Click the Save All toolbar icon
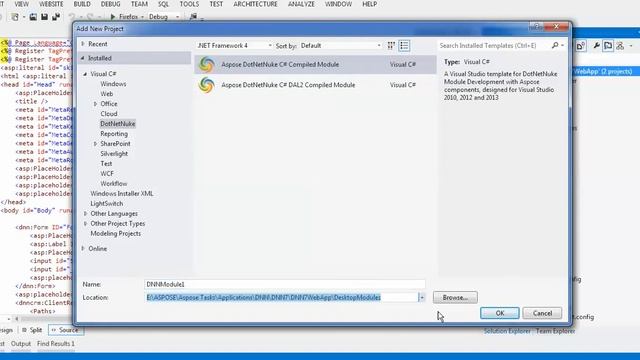 coord(56,17)
